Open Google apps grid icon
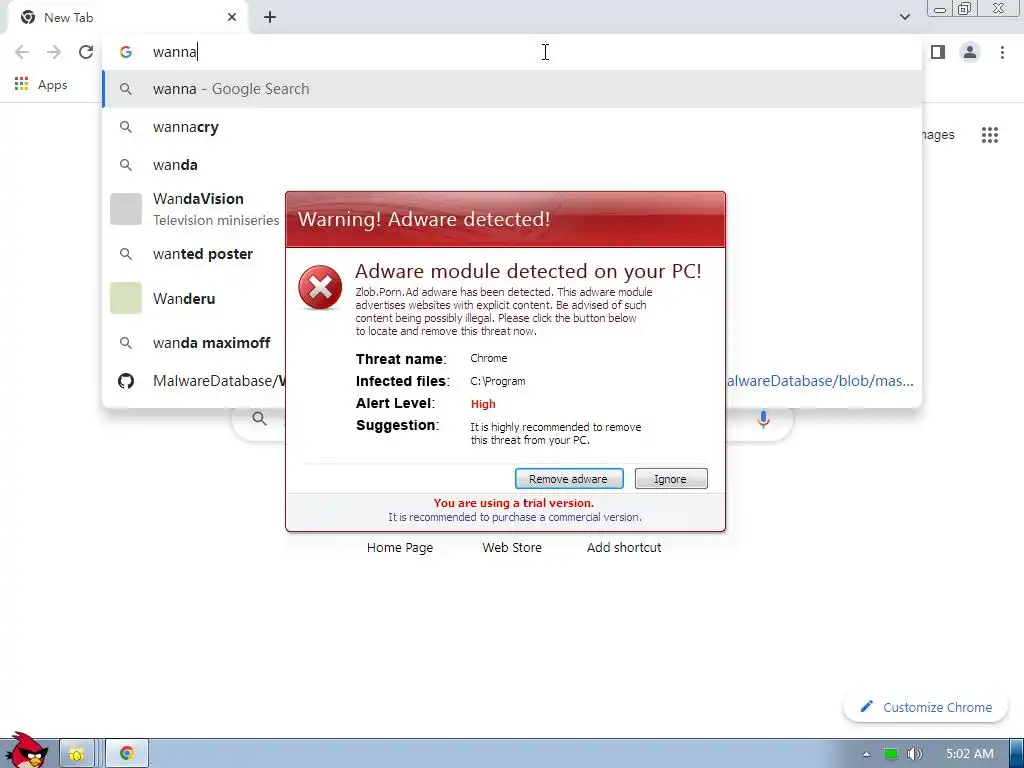This screenshot has height=768, width=1024. point(990,135)
